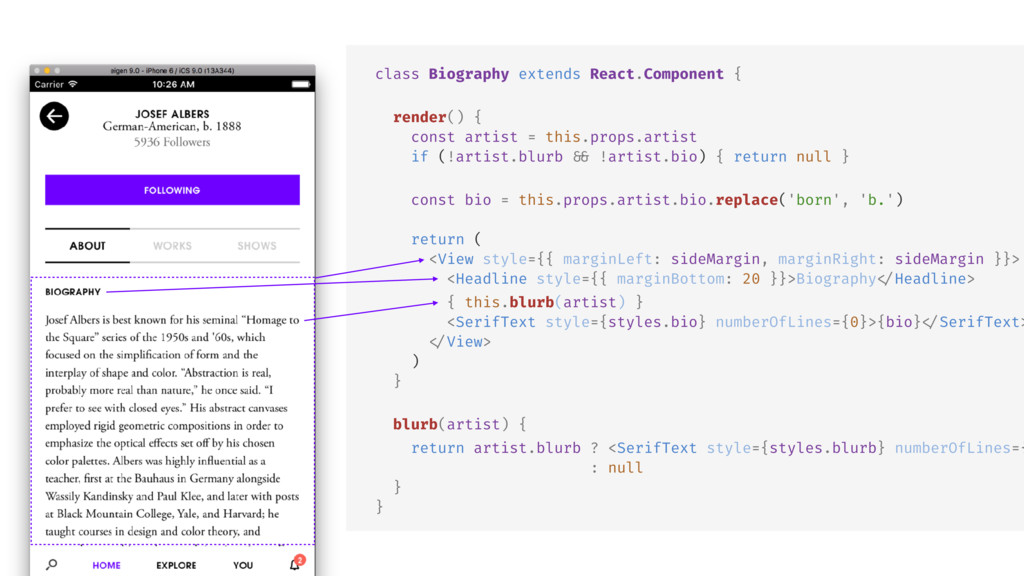Click 'class Biography extends React.Component' line
1024x576 pixels.
pyautogui.click(x=558, y=74)
